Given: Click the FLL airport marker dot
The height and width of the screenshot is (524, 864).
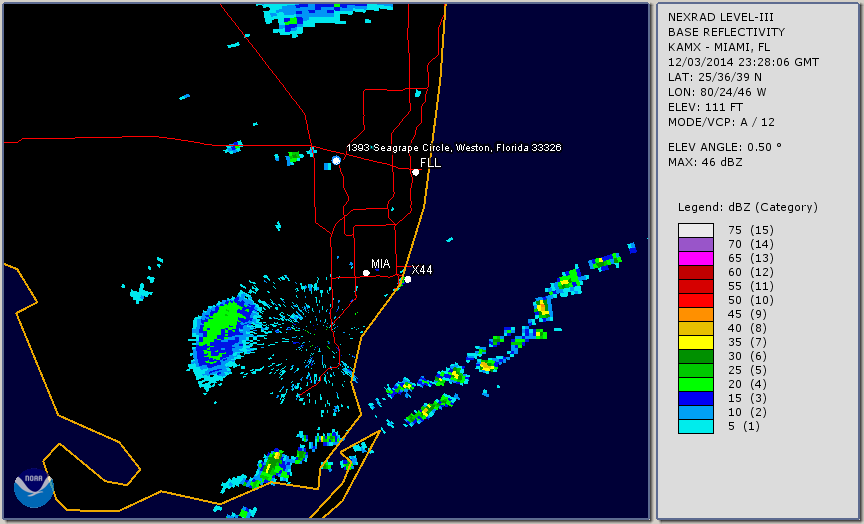Looking at the screenshot, I should [416, 172].
